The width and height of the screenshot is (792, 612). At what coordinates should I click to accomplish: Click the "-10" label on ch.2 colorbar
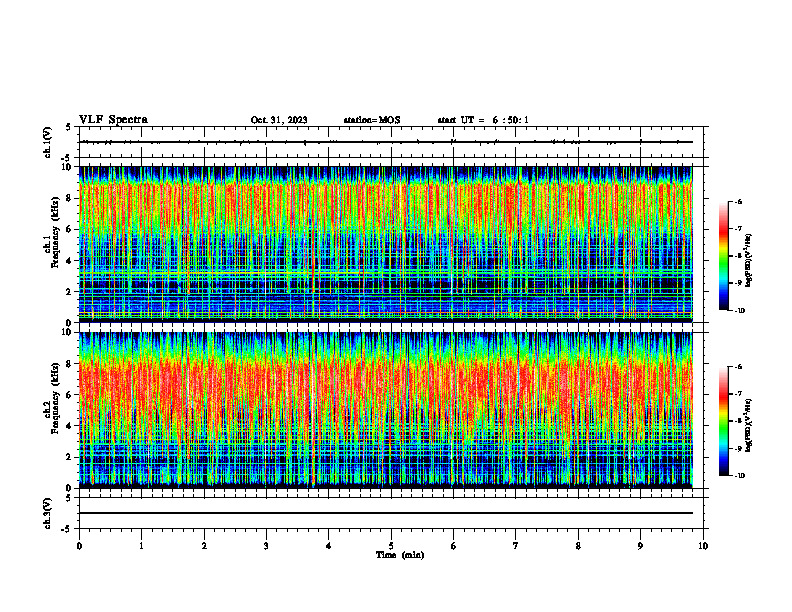click(740, 476)
